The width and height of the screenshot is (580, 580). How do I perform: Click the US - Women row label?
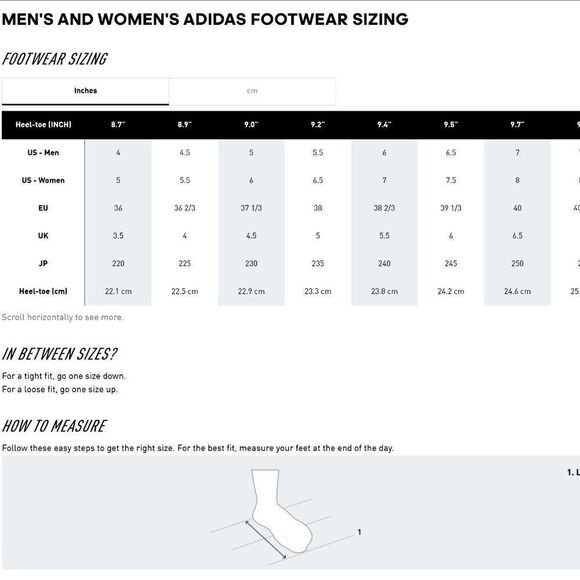[43, 180]
